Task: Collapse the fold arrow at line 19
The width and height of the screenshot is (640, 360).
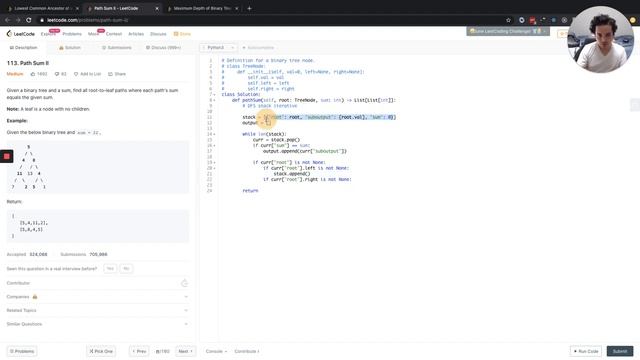Action: (215, 162)
